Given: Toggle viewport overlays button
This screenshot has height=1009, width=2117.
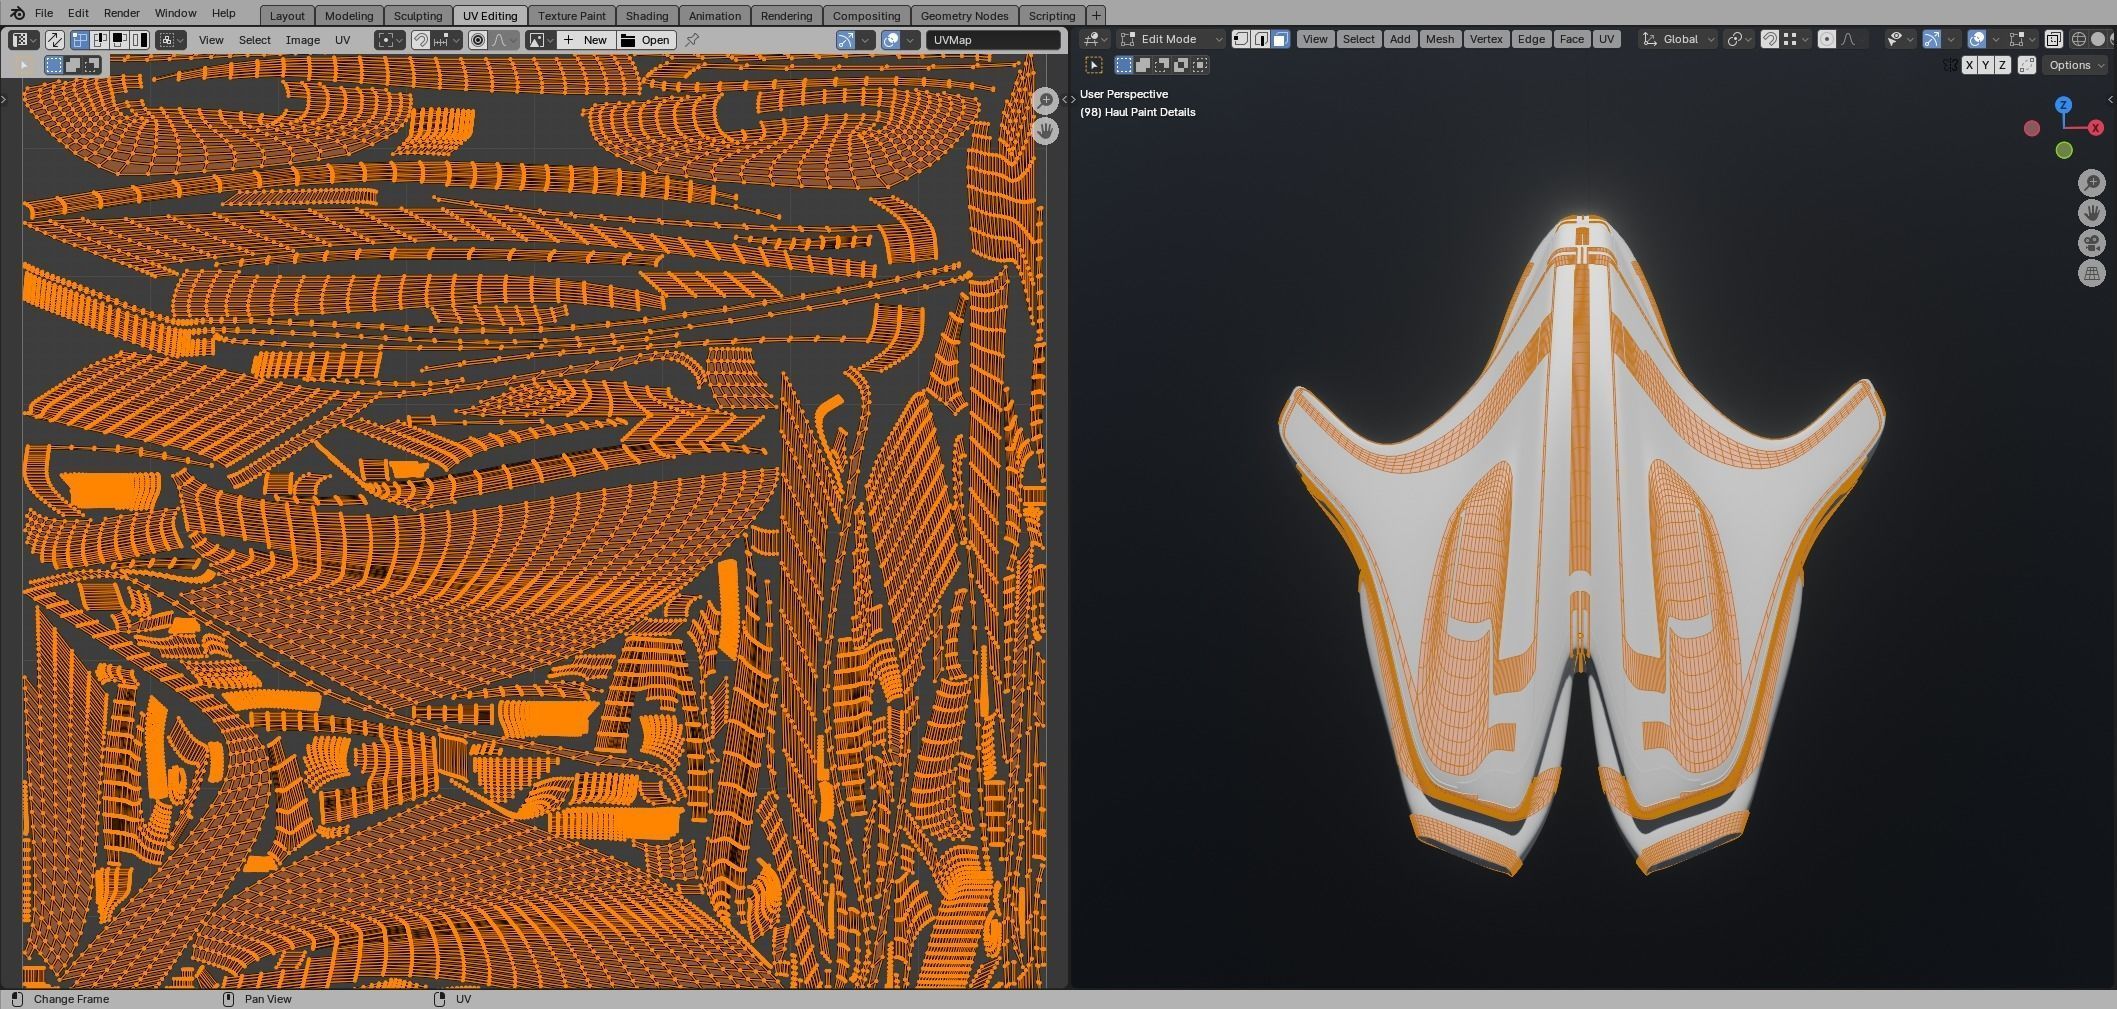Looking at the screenshot, I should pyautogui.click(x=1977, y=39).
